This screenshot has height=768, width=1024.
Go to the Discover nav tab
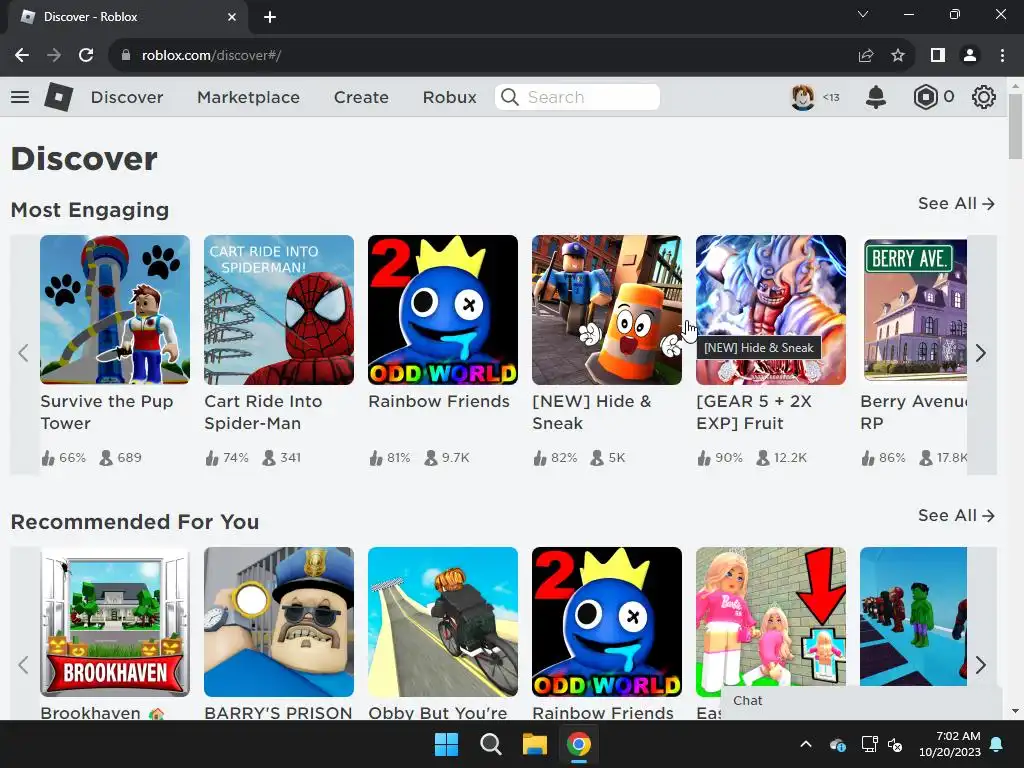(127, 97)
